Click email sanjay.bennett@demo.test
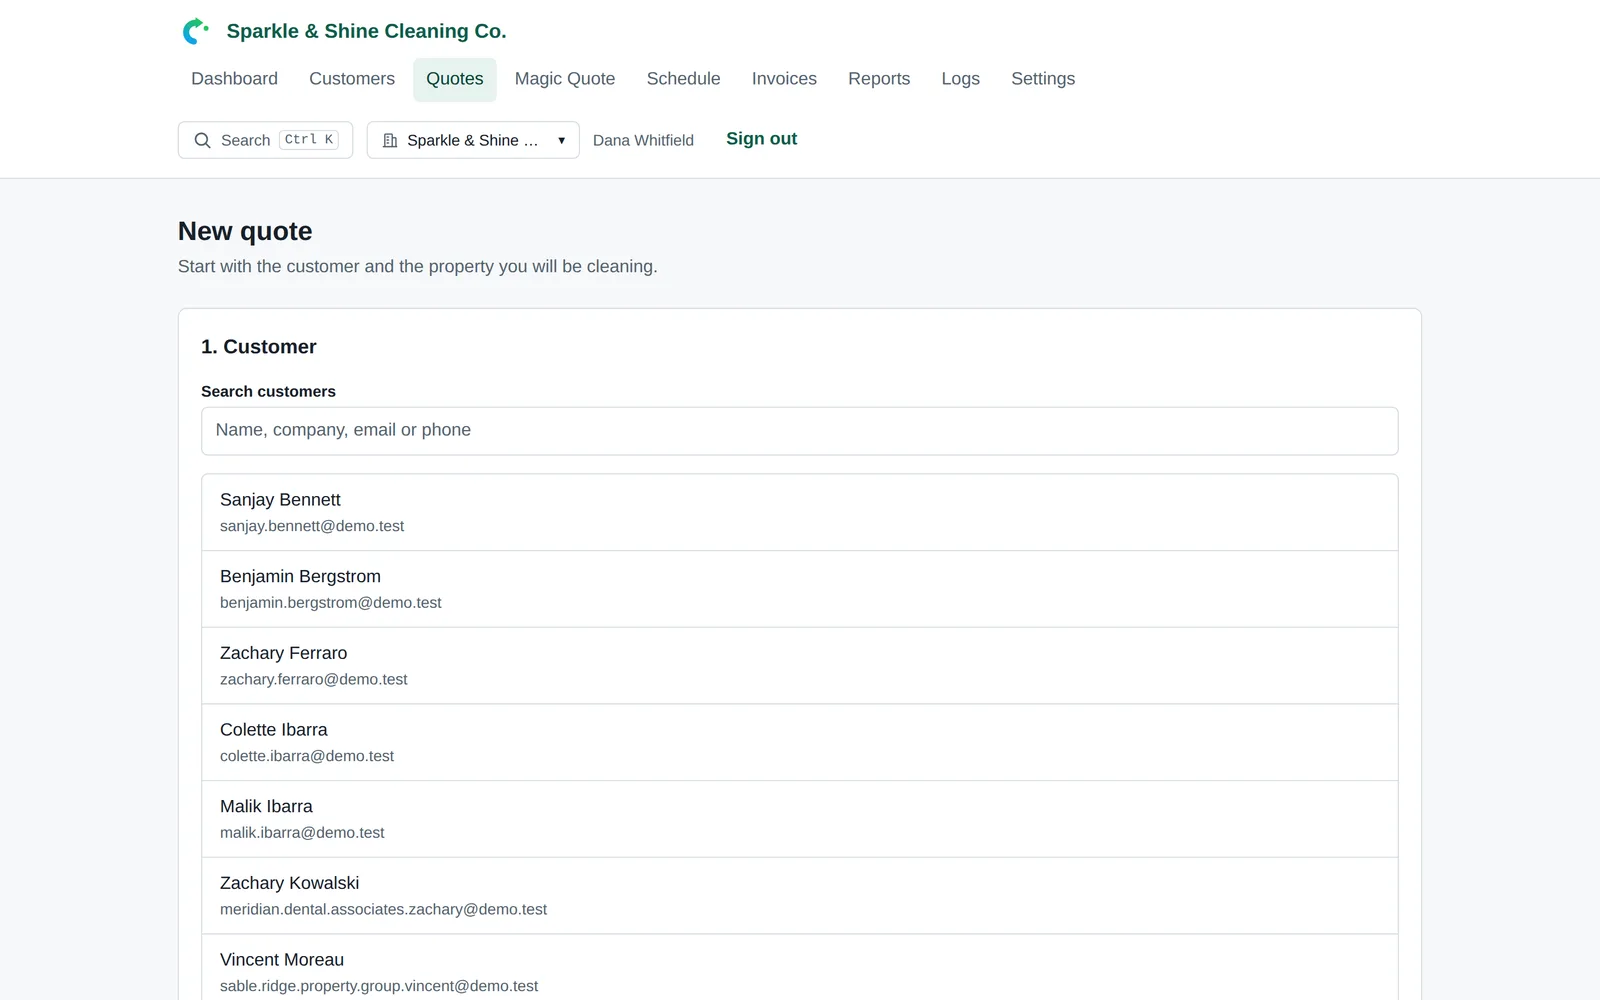Image resolution: width=1600 pixels, height=1000 pixels. tap(312, 526)
